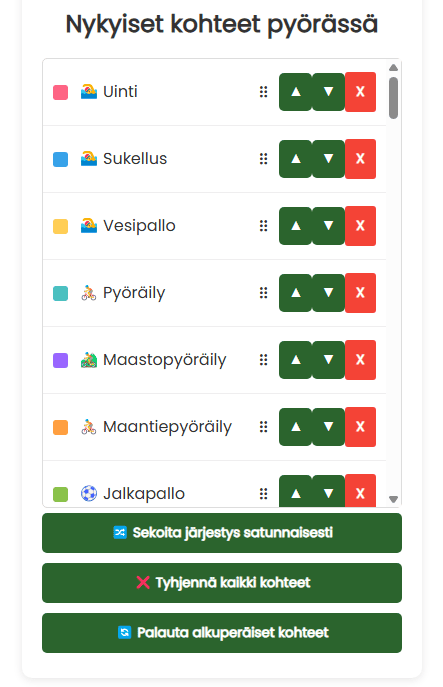Click drag handle next to Pyöräily
This screenshot has width=443, height=687.
click(263, 293)
